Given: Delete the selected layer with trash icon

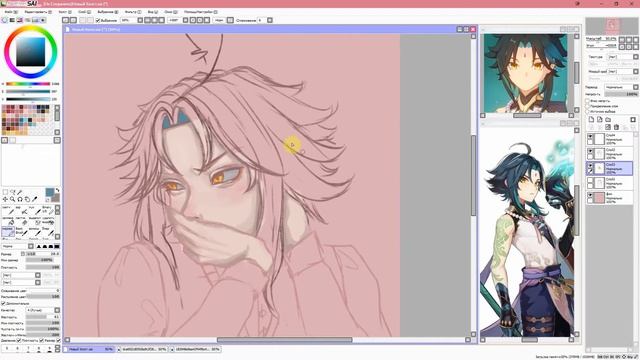Looking at the screenshot, I should 616,127.
